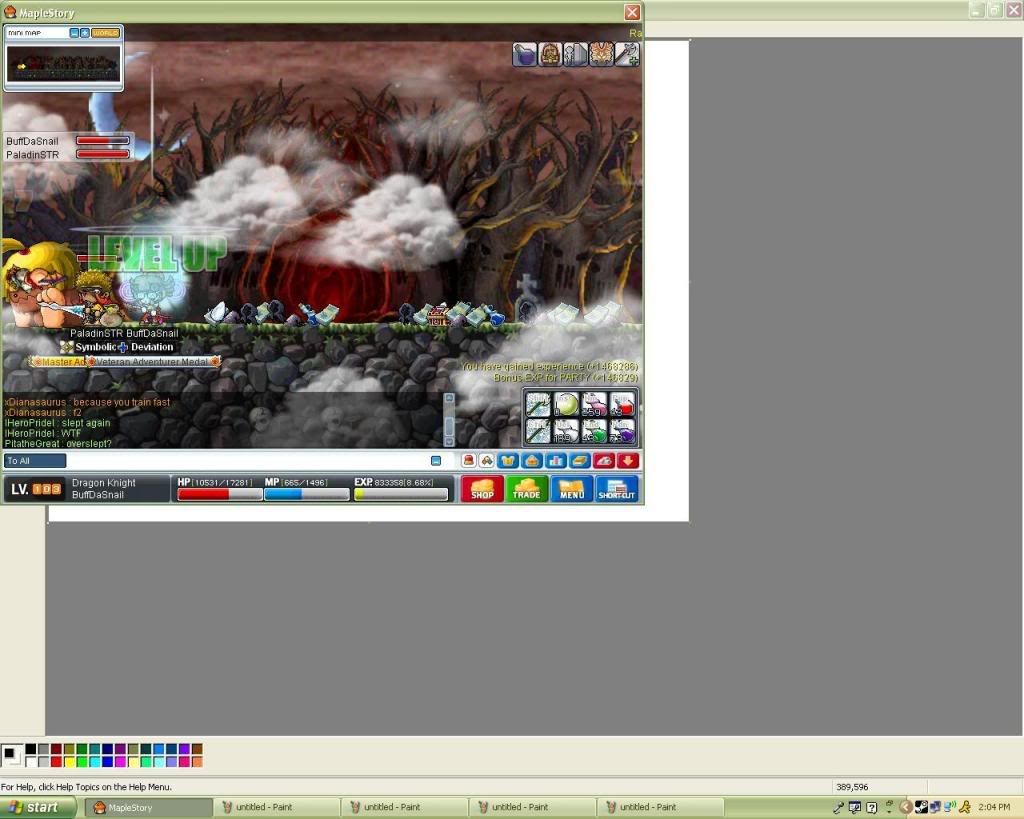Open the SHORTCUT button in MapleStory
Screen dimensions: 1024x819
(x=616, y=489)
